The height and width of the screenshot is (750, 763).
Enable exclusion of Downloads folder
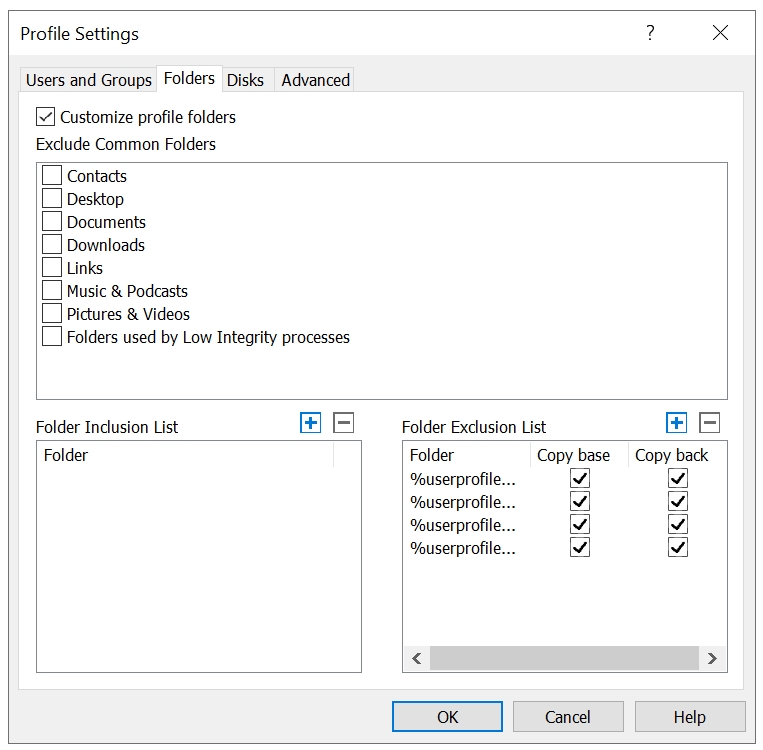coord(52,245)
